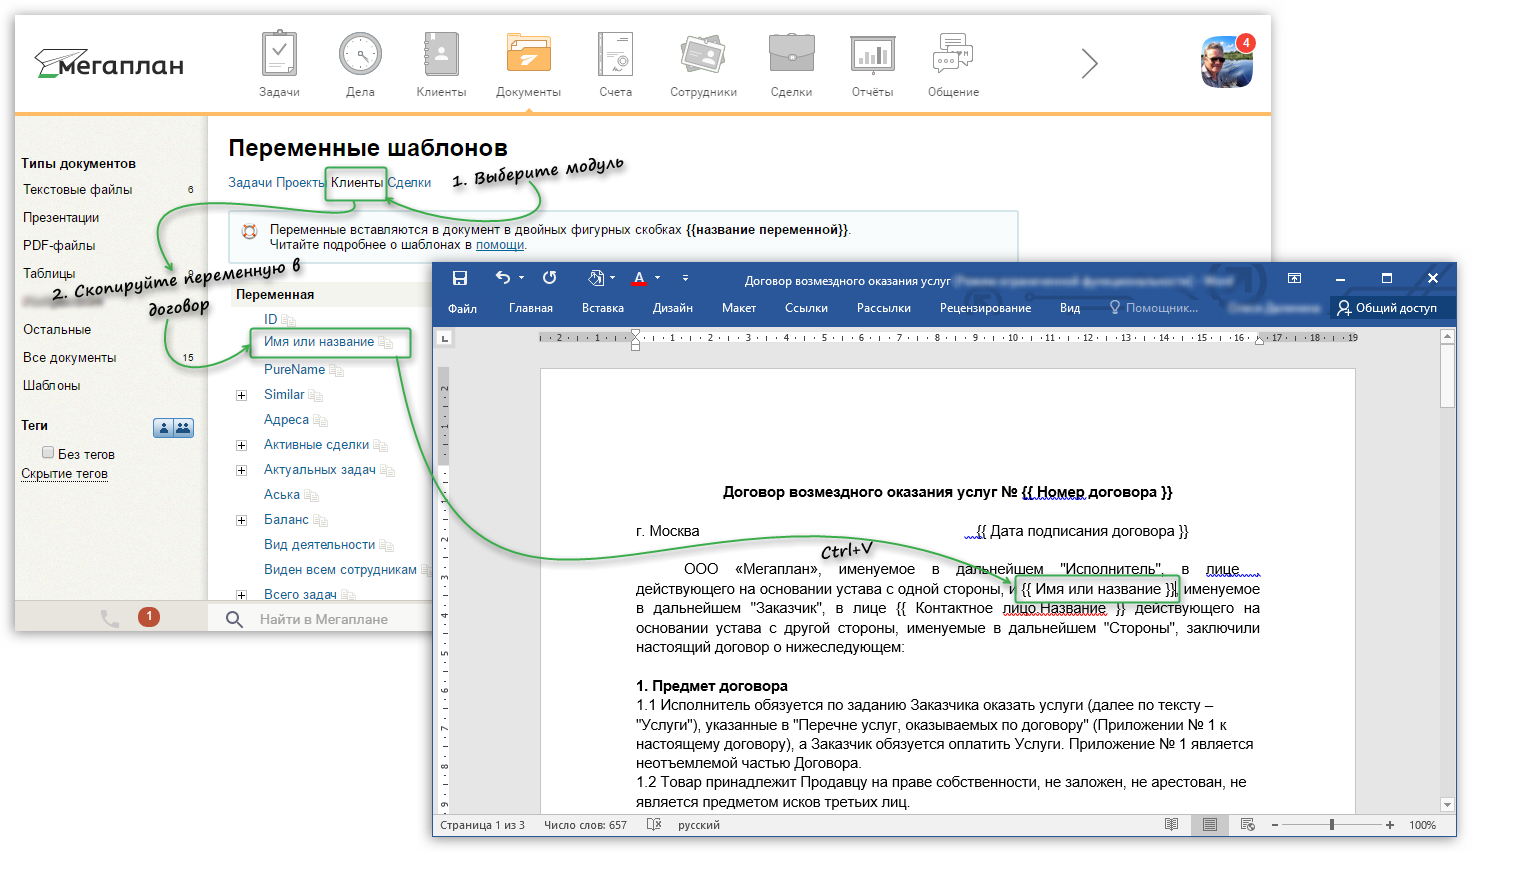Copy icon next to Аська variable

click(x=311, y=495)
